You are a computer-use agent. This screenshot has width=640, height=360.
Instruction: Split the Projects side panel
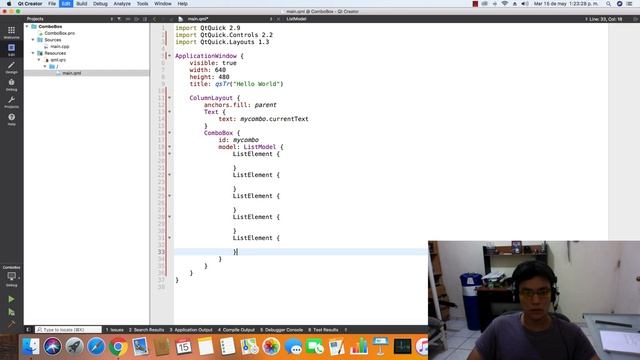[x=136, y=19]
